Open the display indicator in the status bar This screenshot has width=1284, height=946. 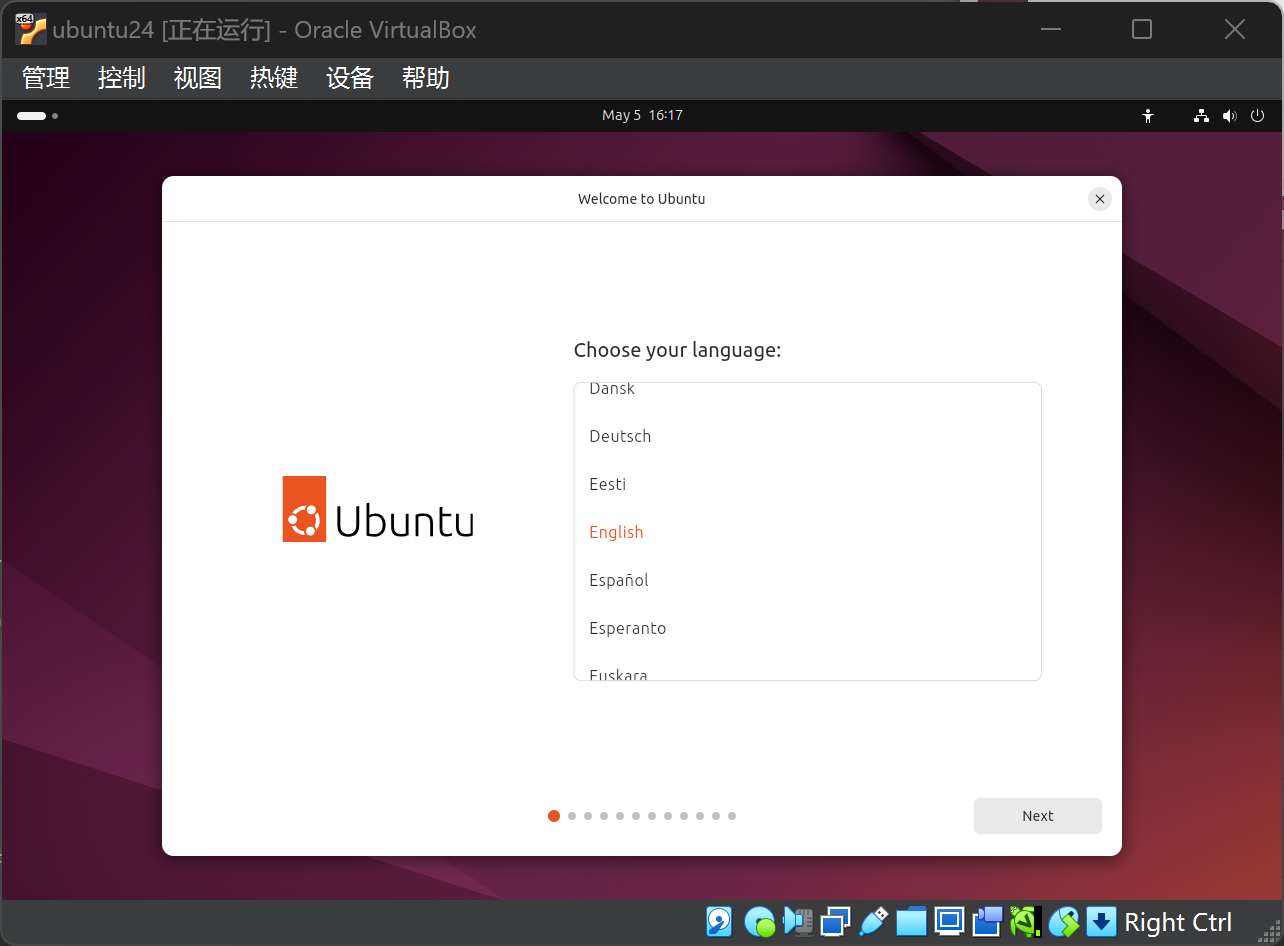click(949, 921)
